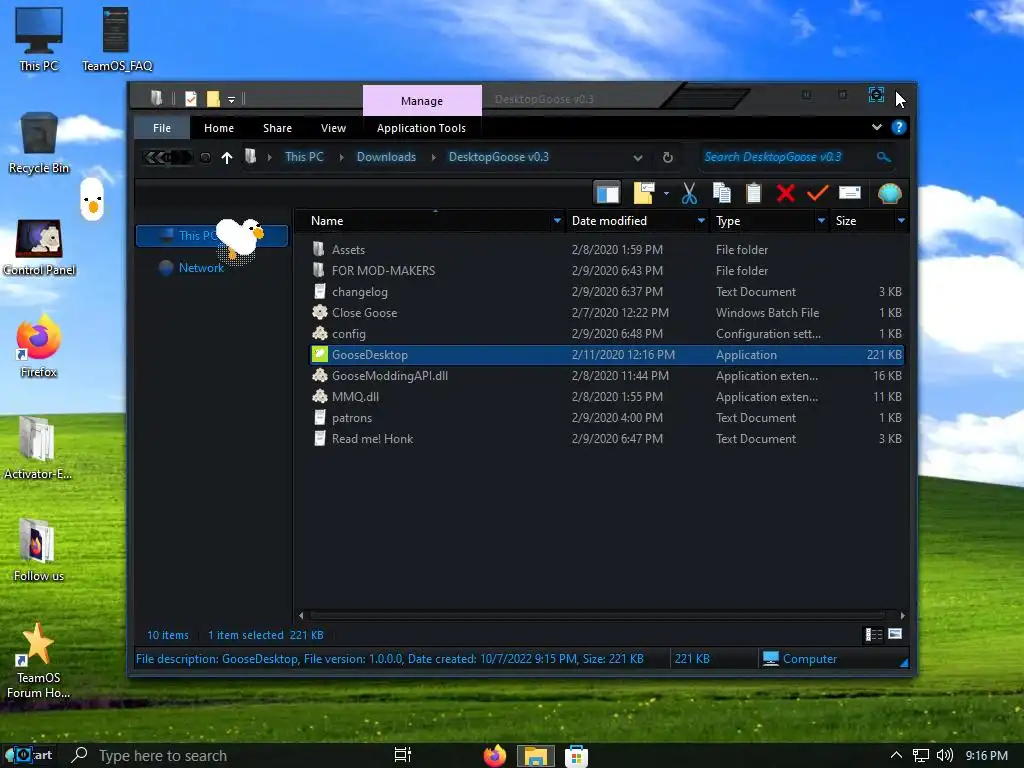Click the Paste clipboard icon
The image size is (1024, 768).
(x=754, y=193)
